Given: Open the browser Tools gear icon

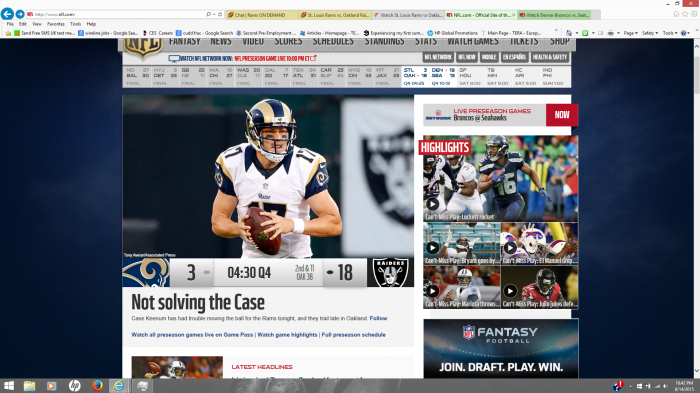Looking at the screenshot, I should pyautogui.click(x=694, y=14).
